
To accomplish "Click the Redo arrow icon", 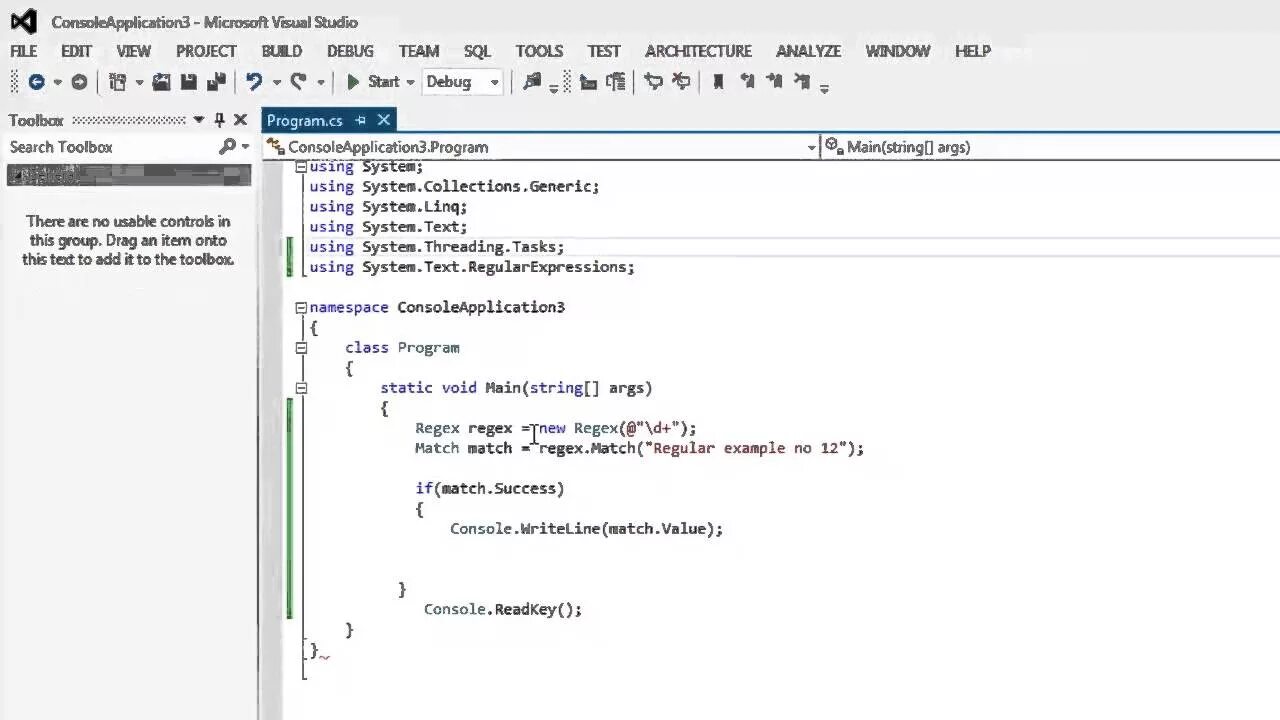I will click(298, 82).
